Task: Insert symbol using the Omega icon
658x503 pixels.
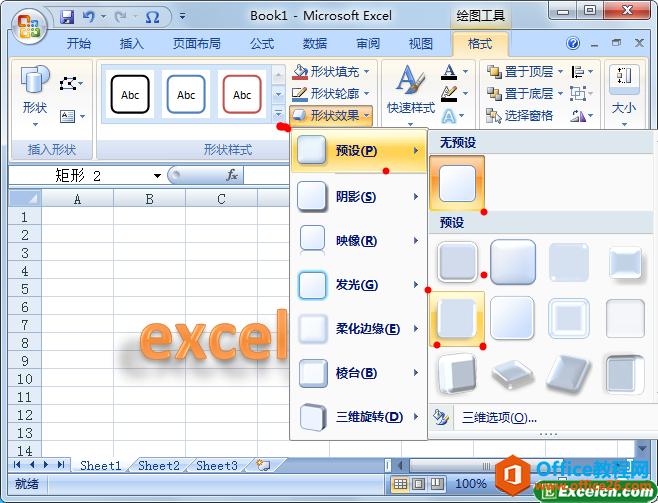Action: coord(152,17)
